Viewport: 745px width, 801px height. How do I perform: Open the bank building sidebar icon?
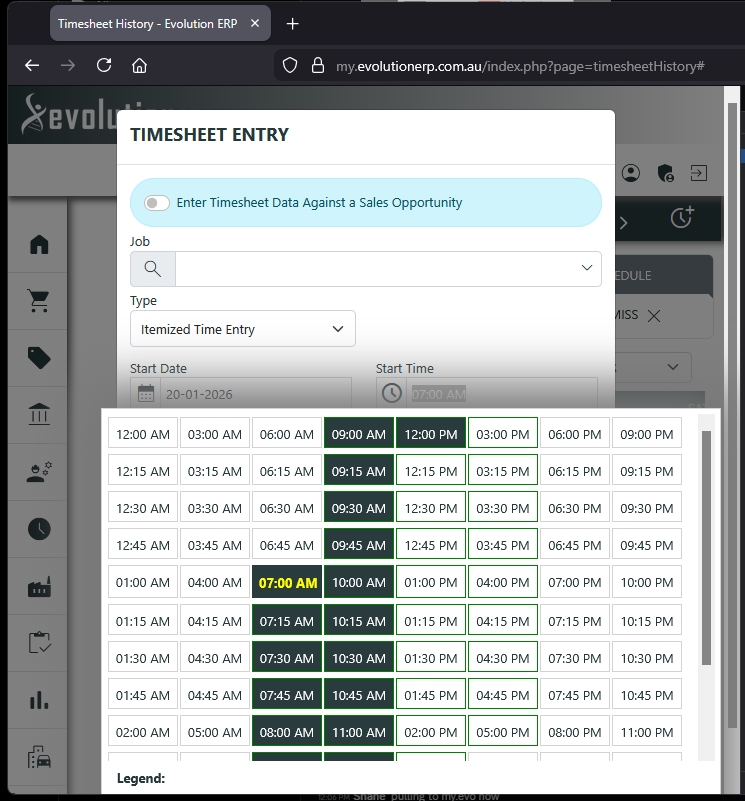[39, 415]
